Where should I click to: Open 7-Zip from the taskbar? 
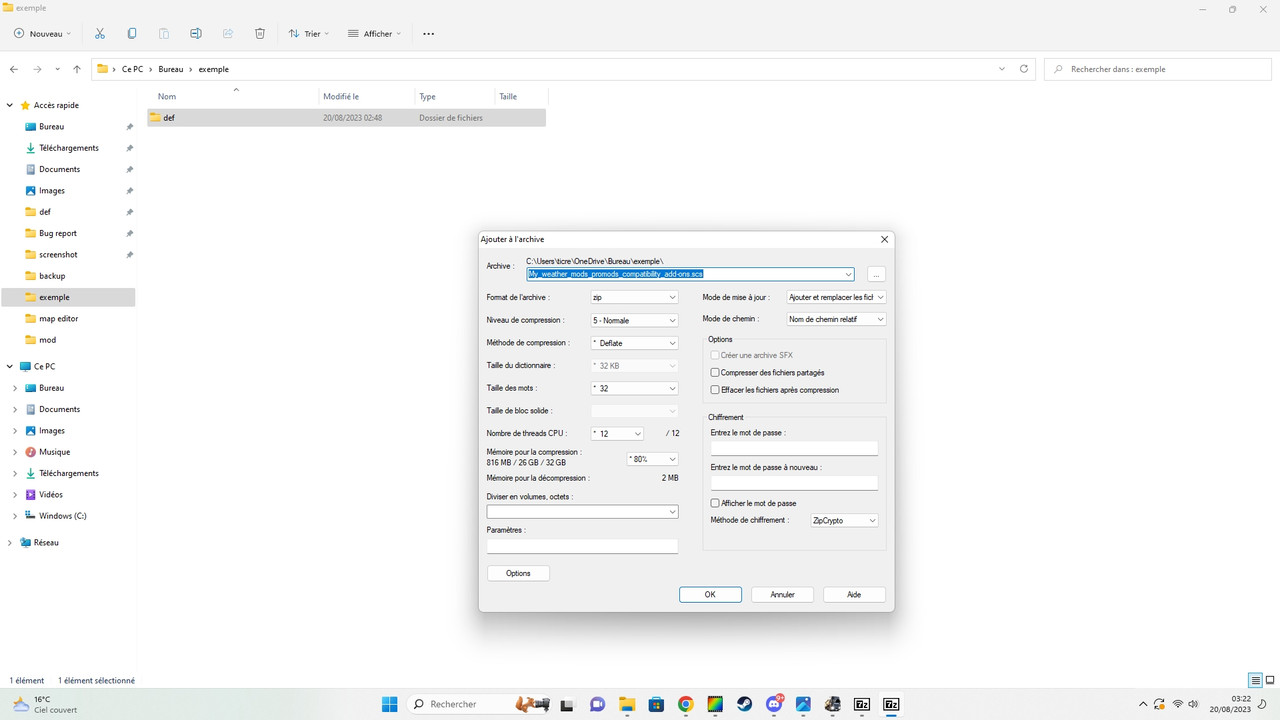[x=862, y=704]
